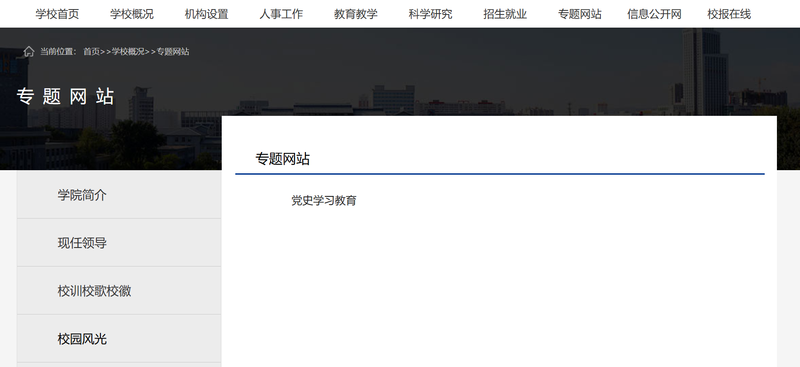The width and height of the screenshot is (800, 367).
Task: Select 机构设置 from the top menu
Action: pos(206,14)
